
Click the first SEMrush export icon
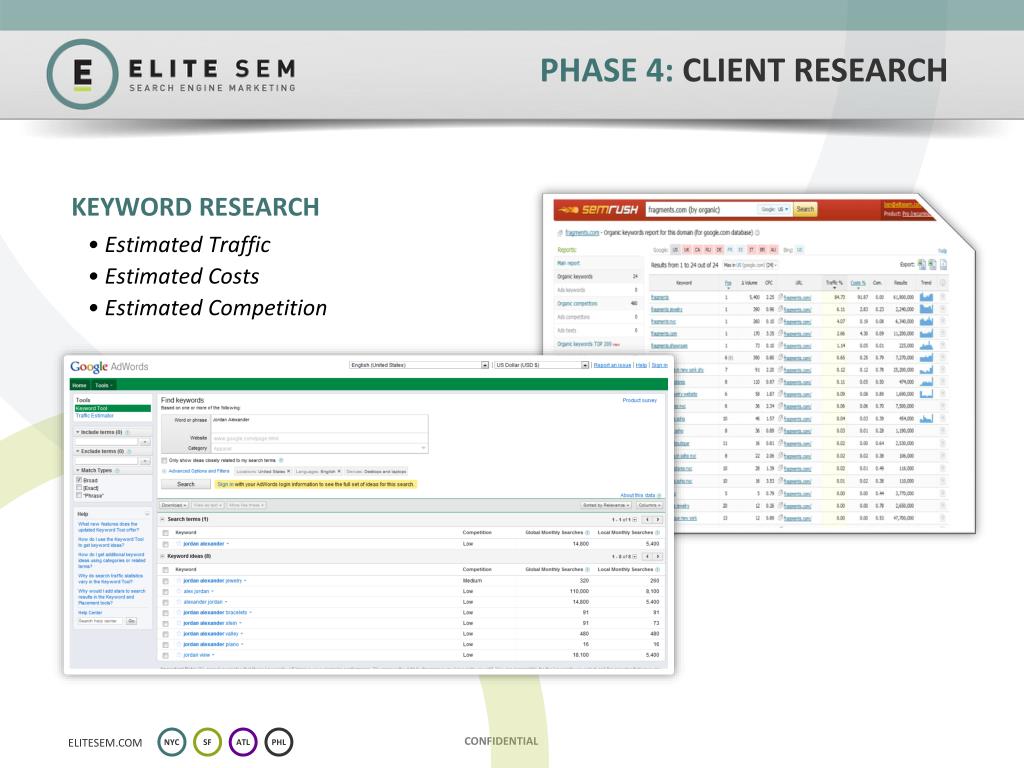(x=921, y=264)
